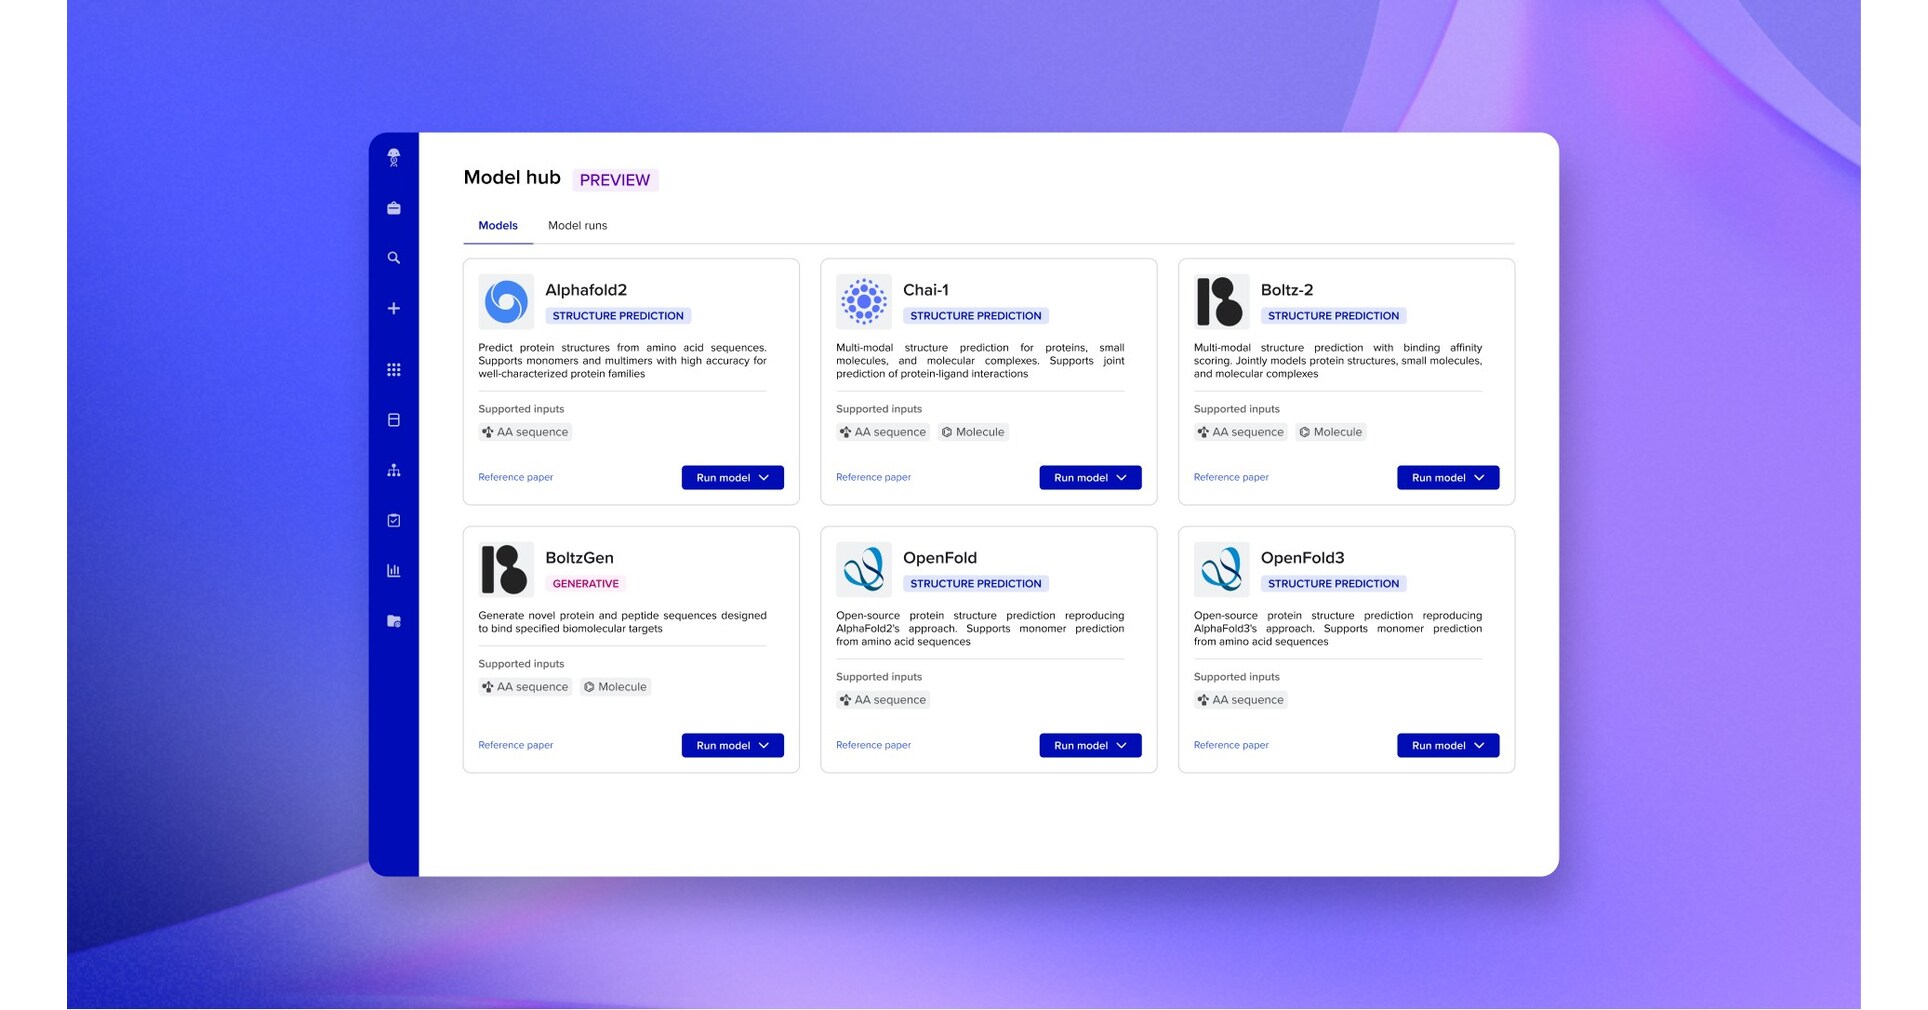
Task: Click the PREVIEW badge next to Model hub
Action: [615, 181]
